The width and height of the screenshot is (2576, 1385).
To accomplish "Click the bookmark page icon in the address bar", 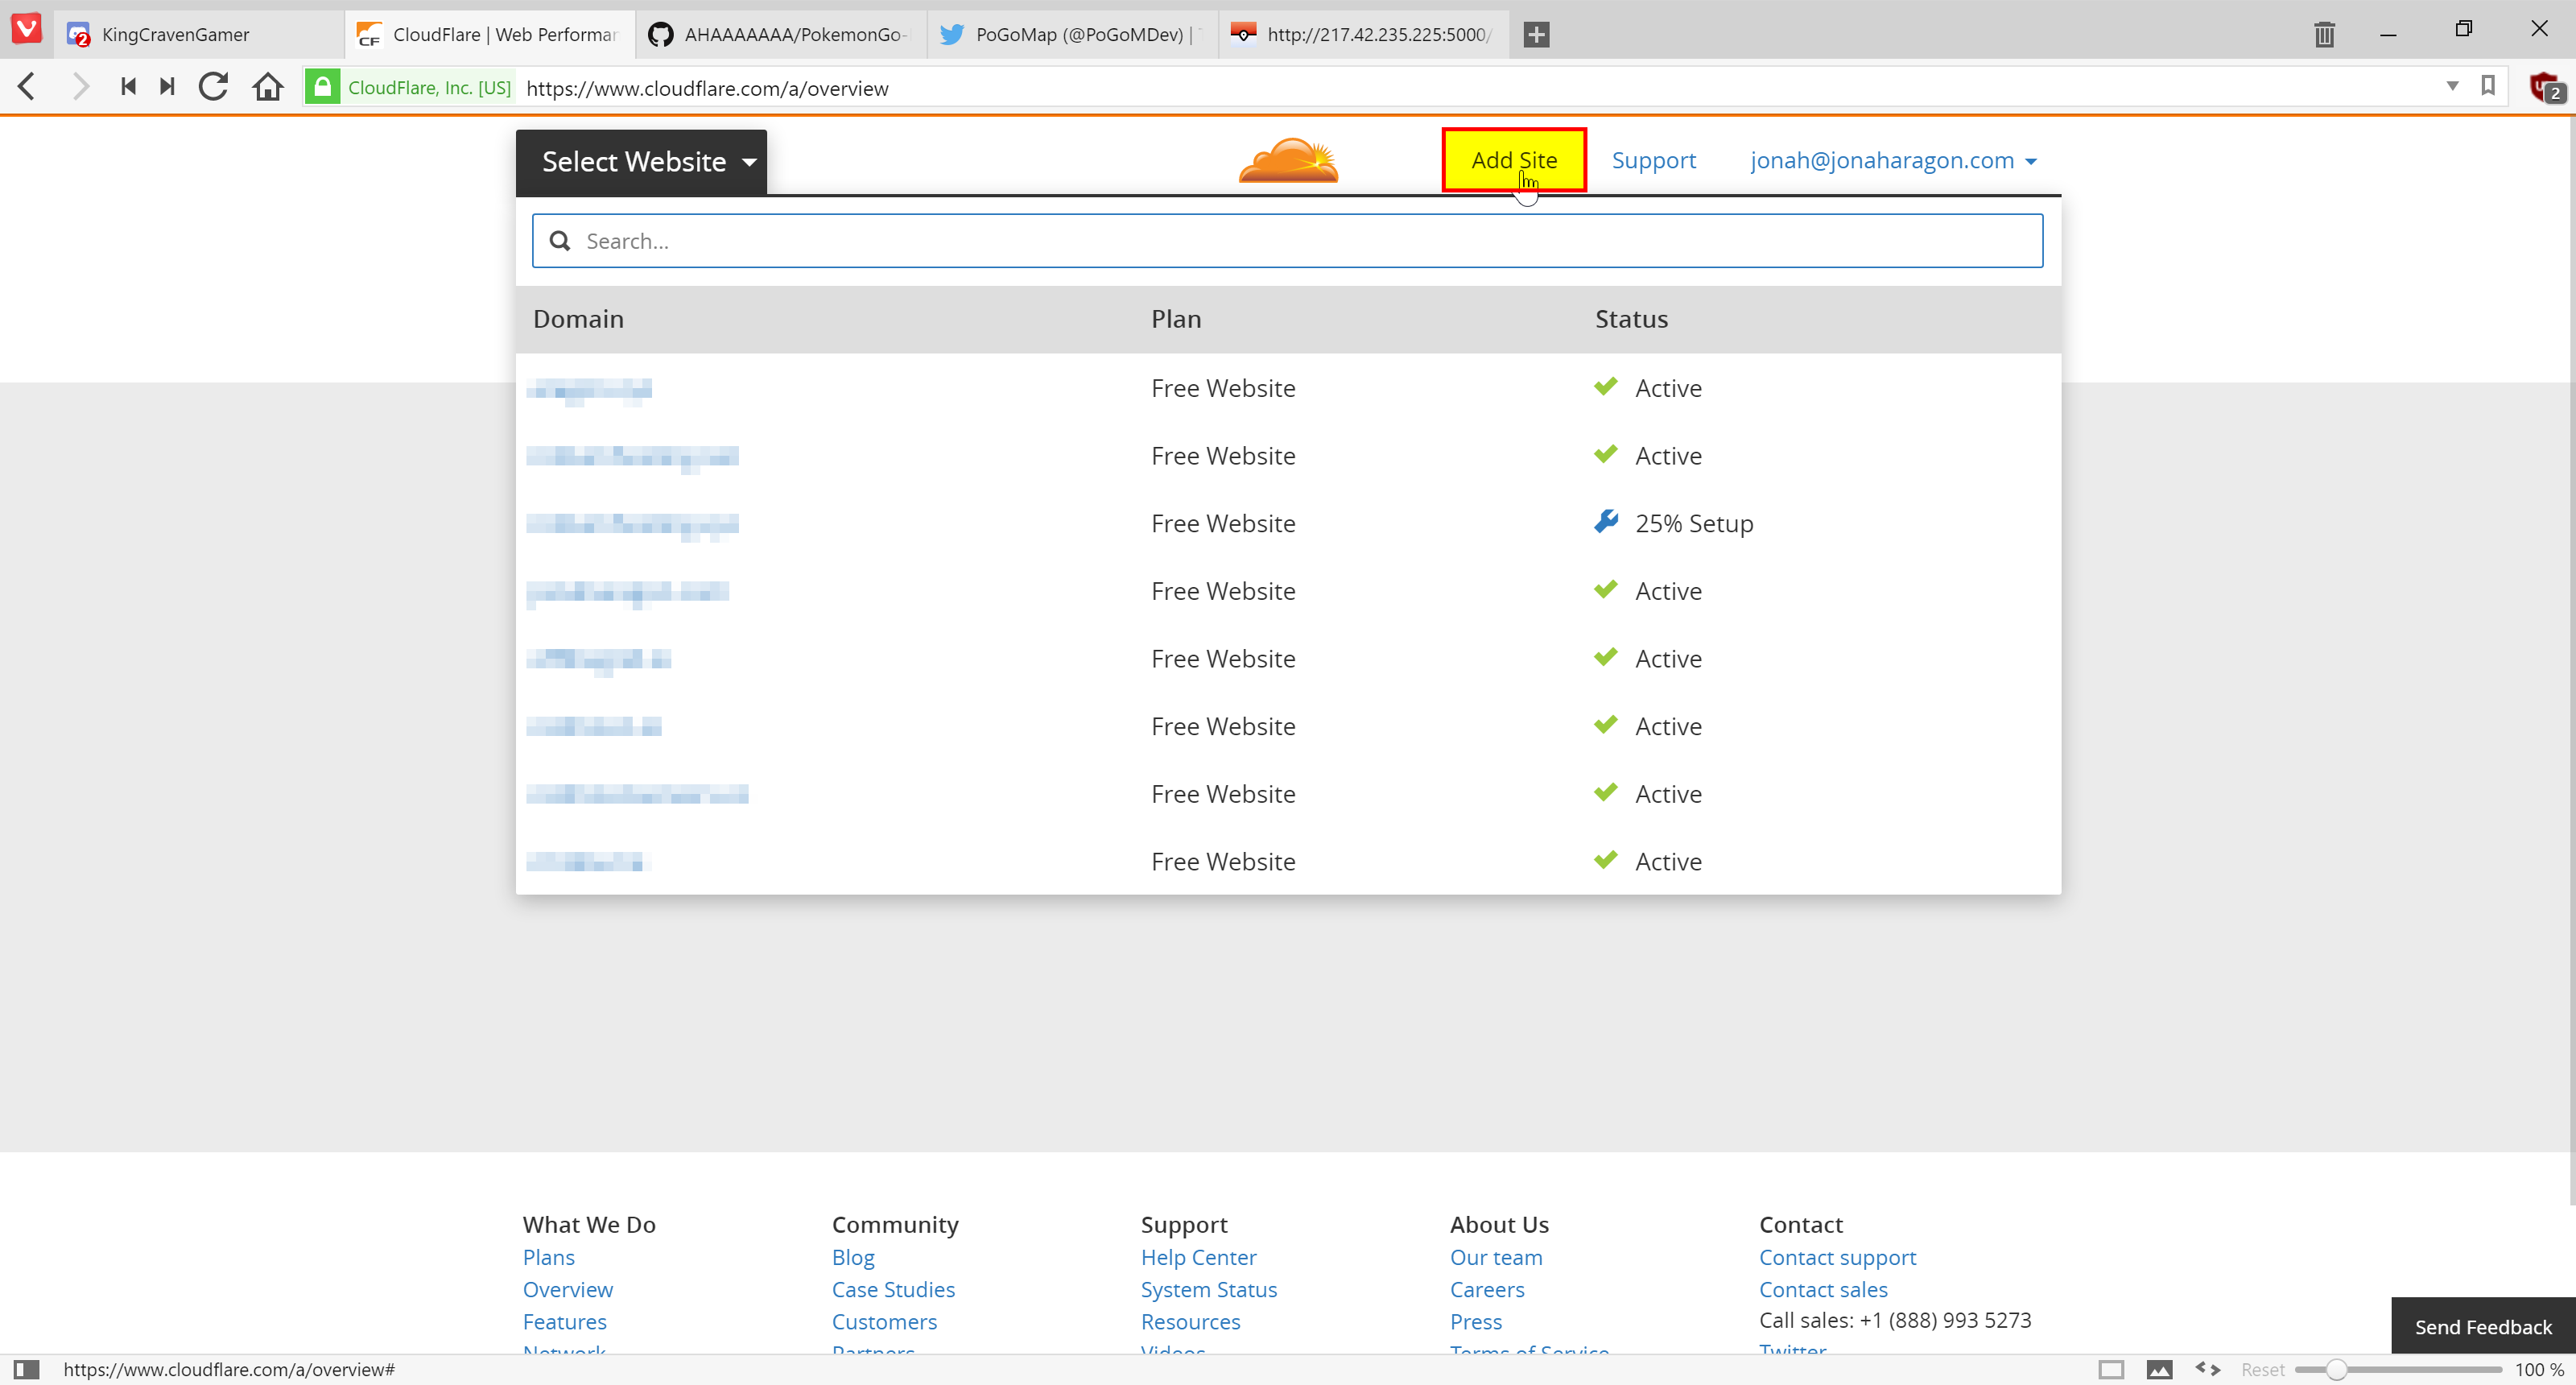I will coord(2488,86).
